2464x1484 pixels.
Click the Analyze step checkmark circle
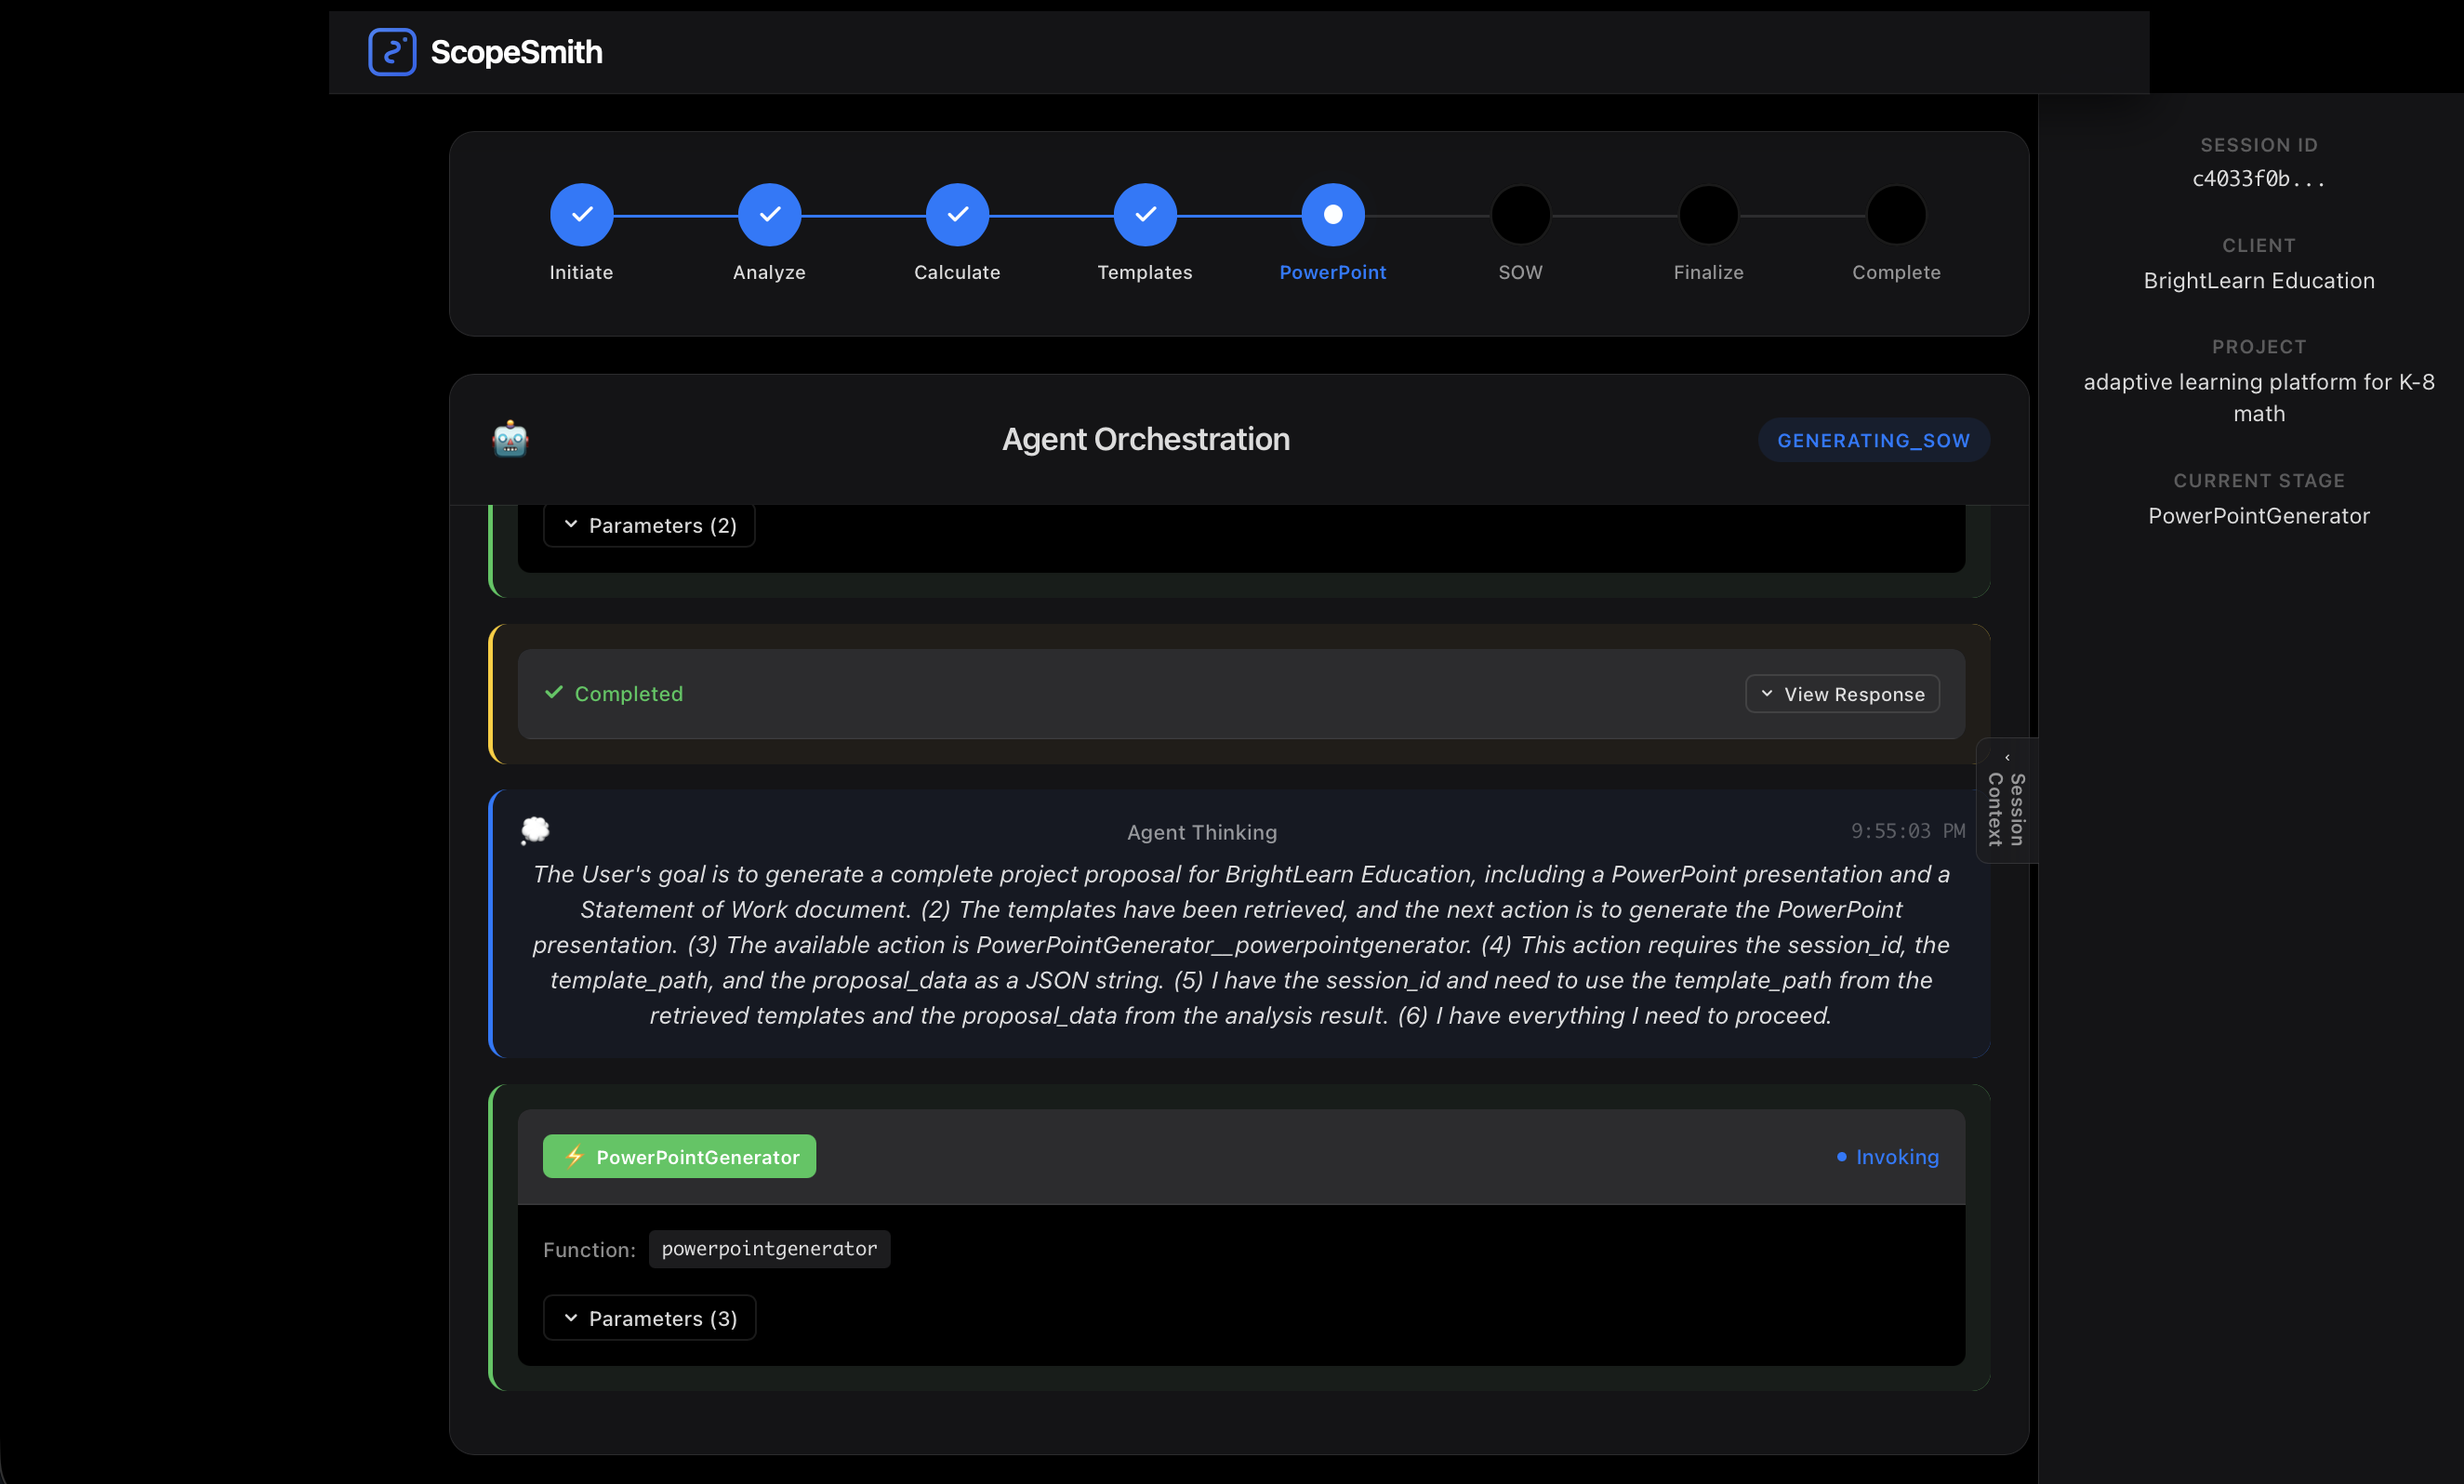pos(769,214)
